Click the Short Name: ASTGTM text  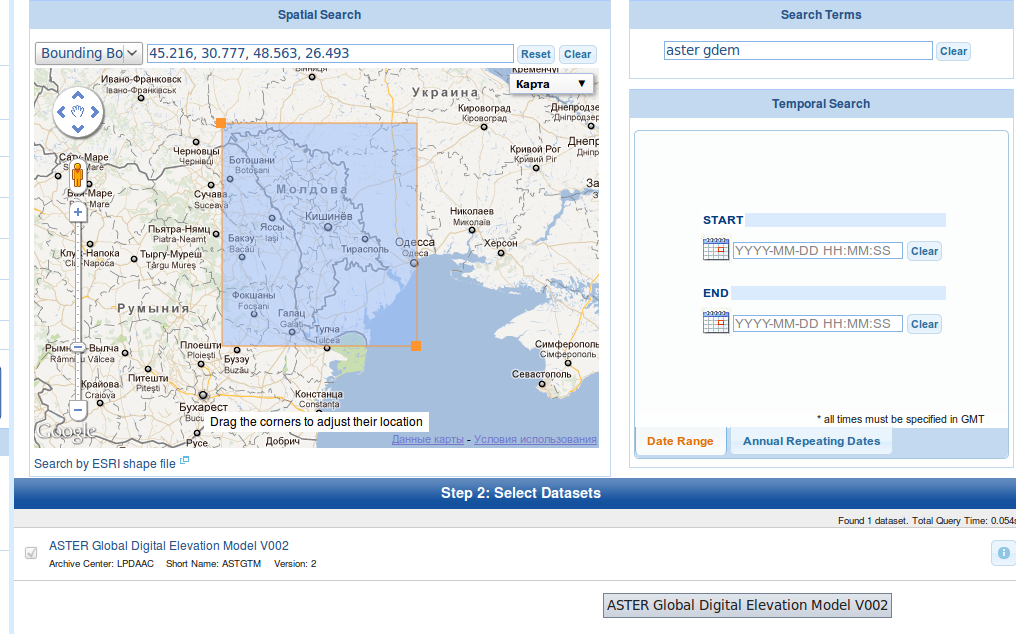(213, 564)
